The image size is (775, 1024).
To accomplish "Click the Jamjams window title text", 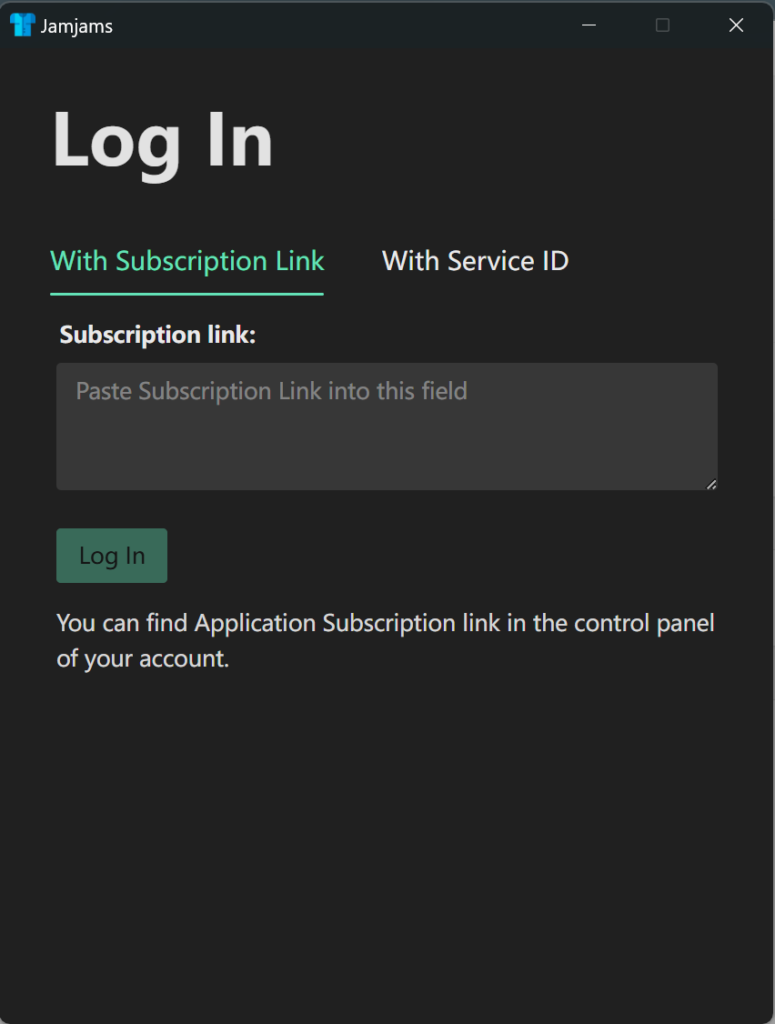I will tap(77, 27).
